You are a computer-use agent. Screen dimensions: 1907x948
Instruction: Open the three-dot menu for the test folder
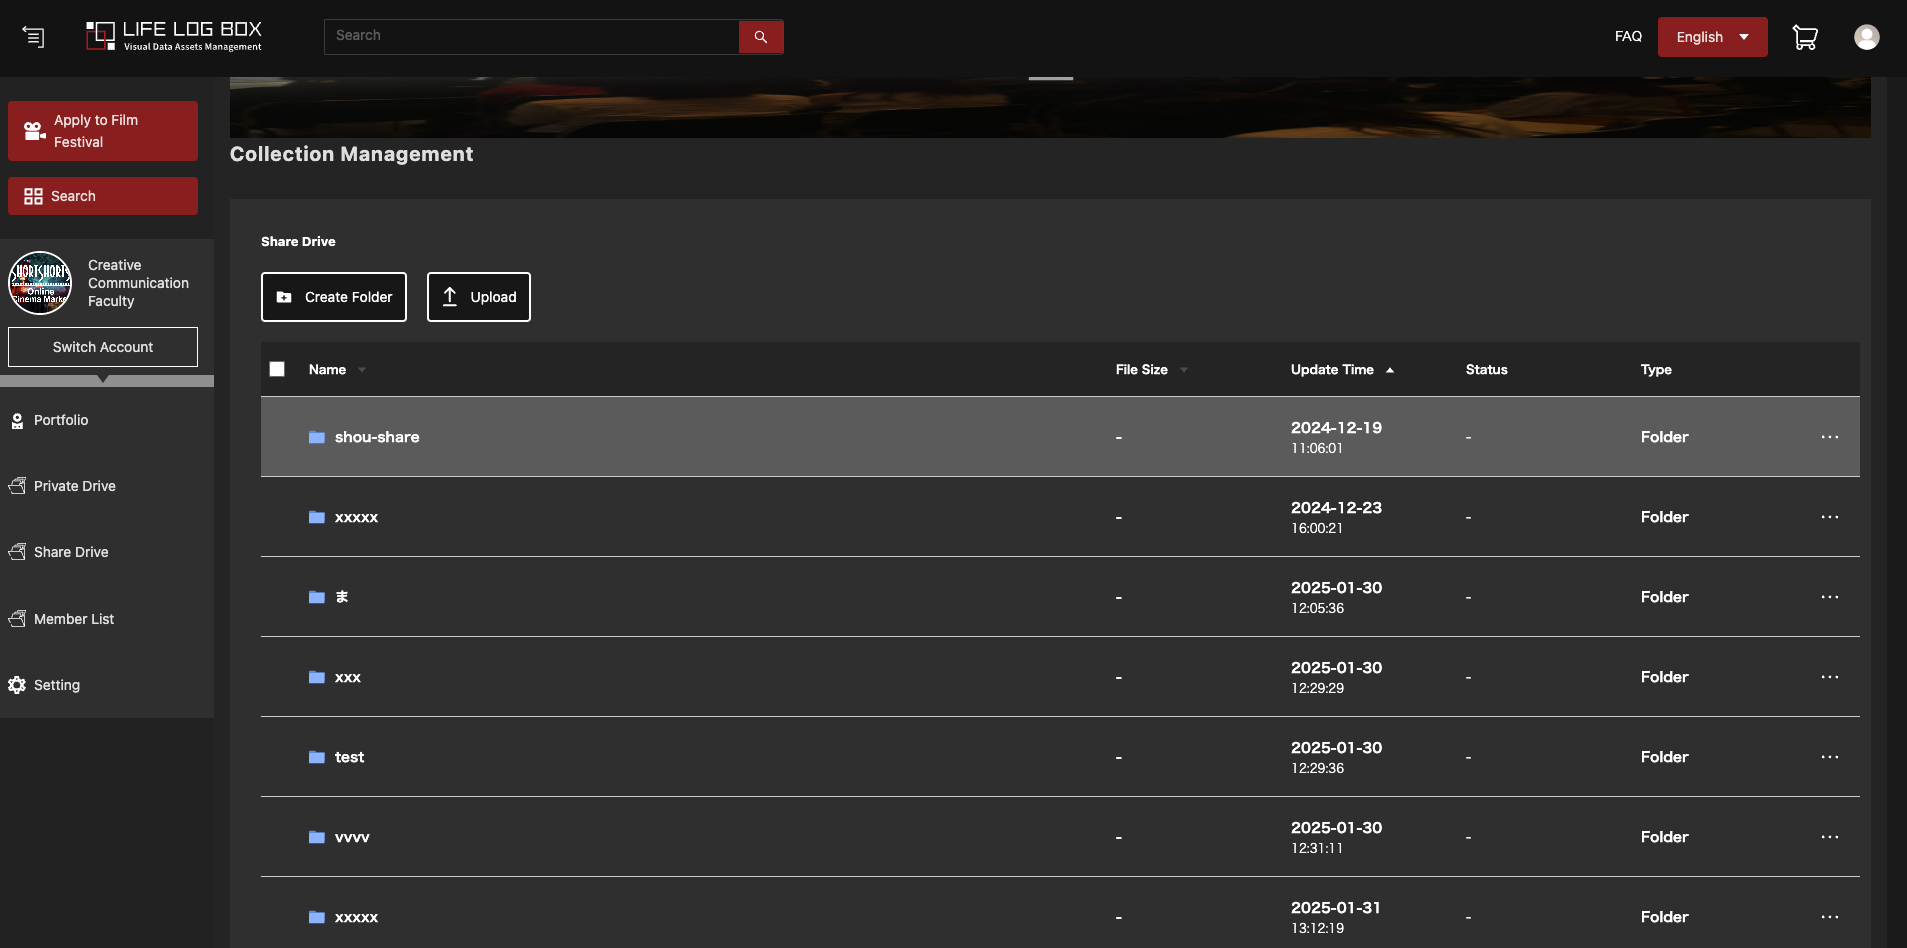click(x=1829, y=757)
